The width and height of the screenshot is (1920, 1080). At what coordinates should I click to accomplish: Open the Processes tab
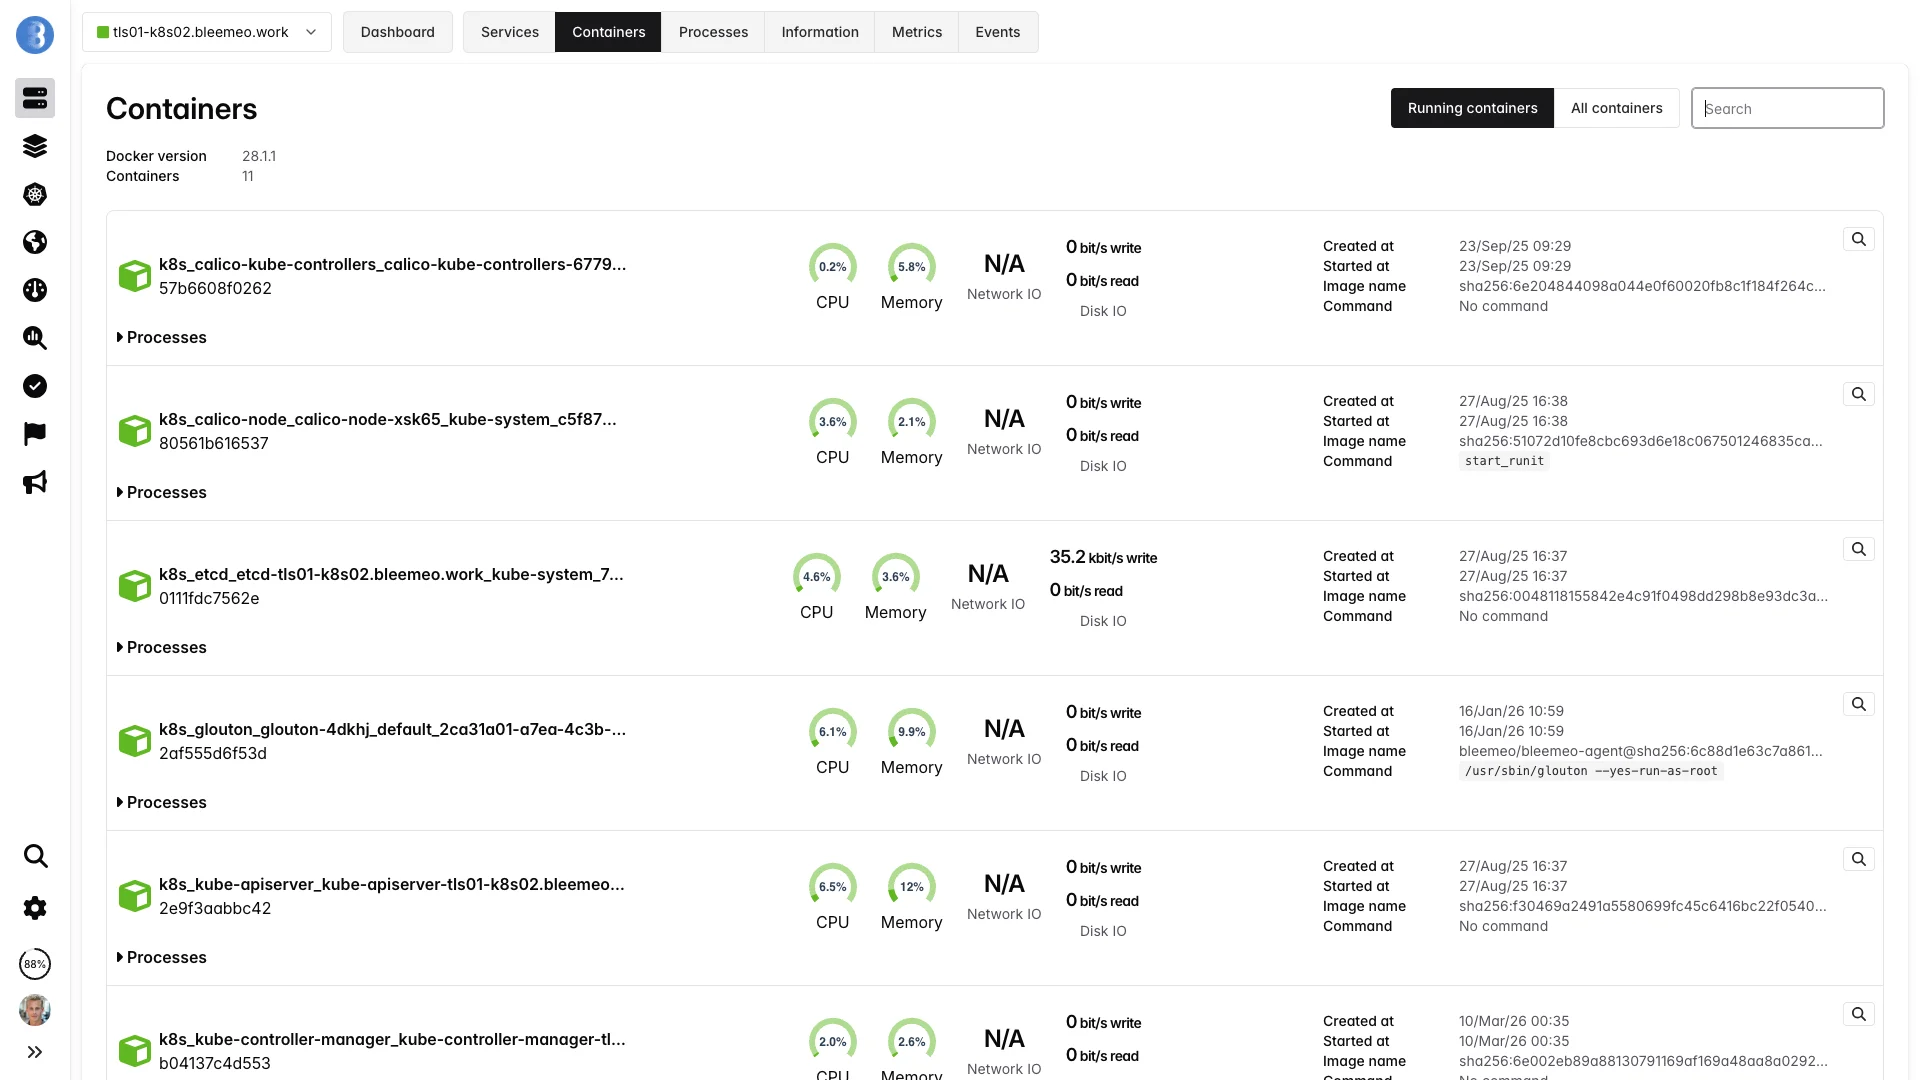click(x=713, y=32)
